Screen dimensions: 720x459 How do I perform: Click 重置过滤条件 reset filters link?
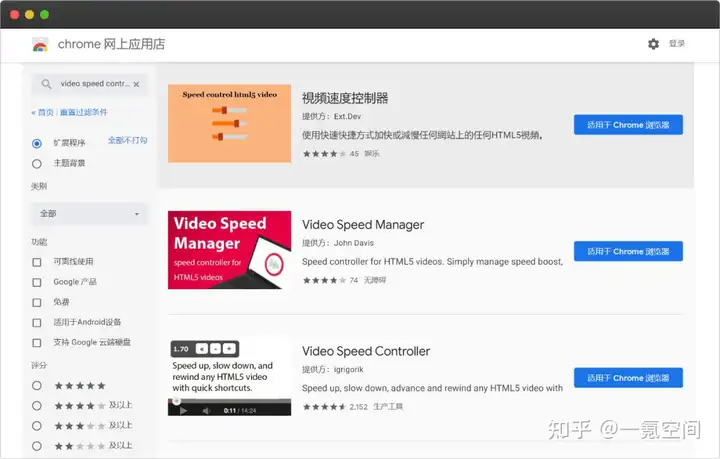[x=84, y=112]
